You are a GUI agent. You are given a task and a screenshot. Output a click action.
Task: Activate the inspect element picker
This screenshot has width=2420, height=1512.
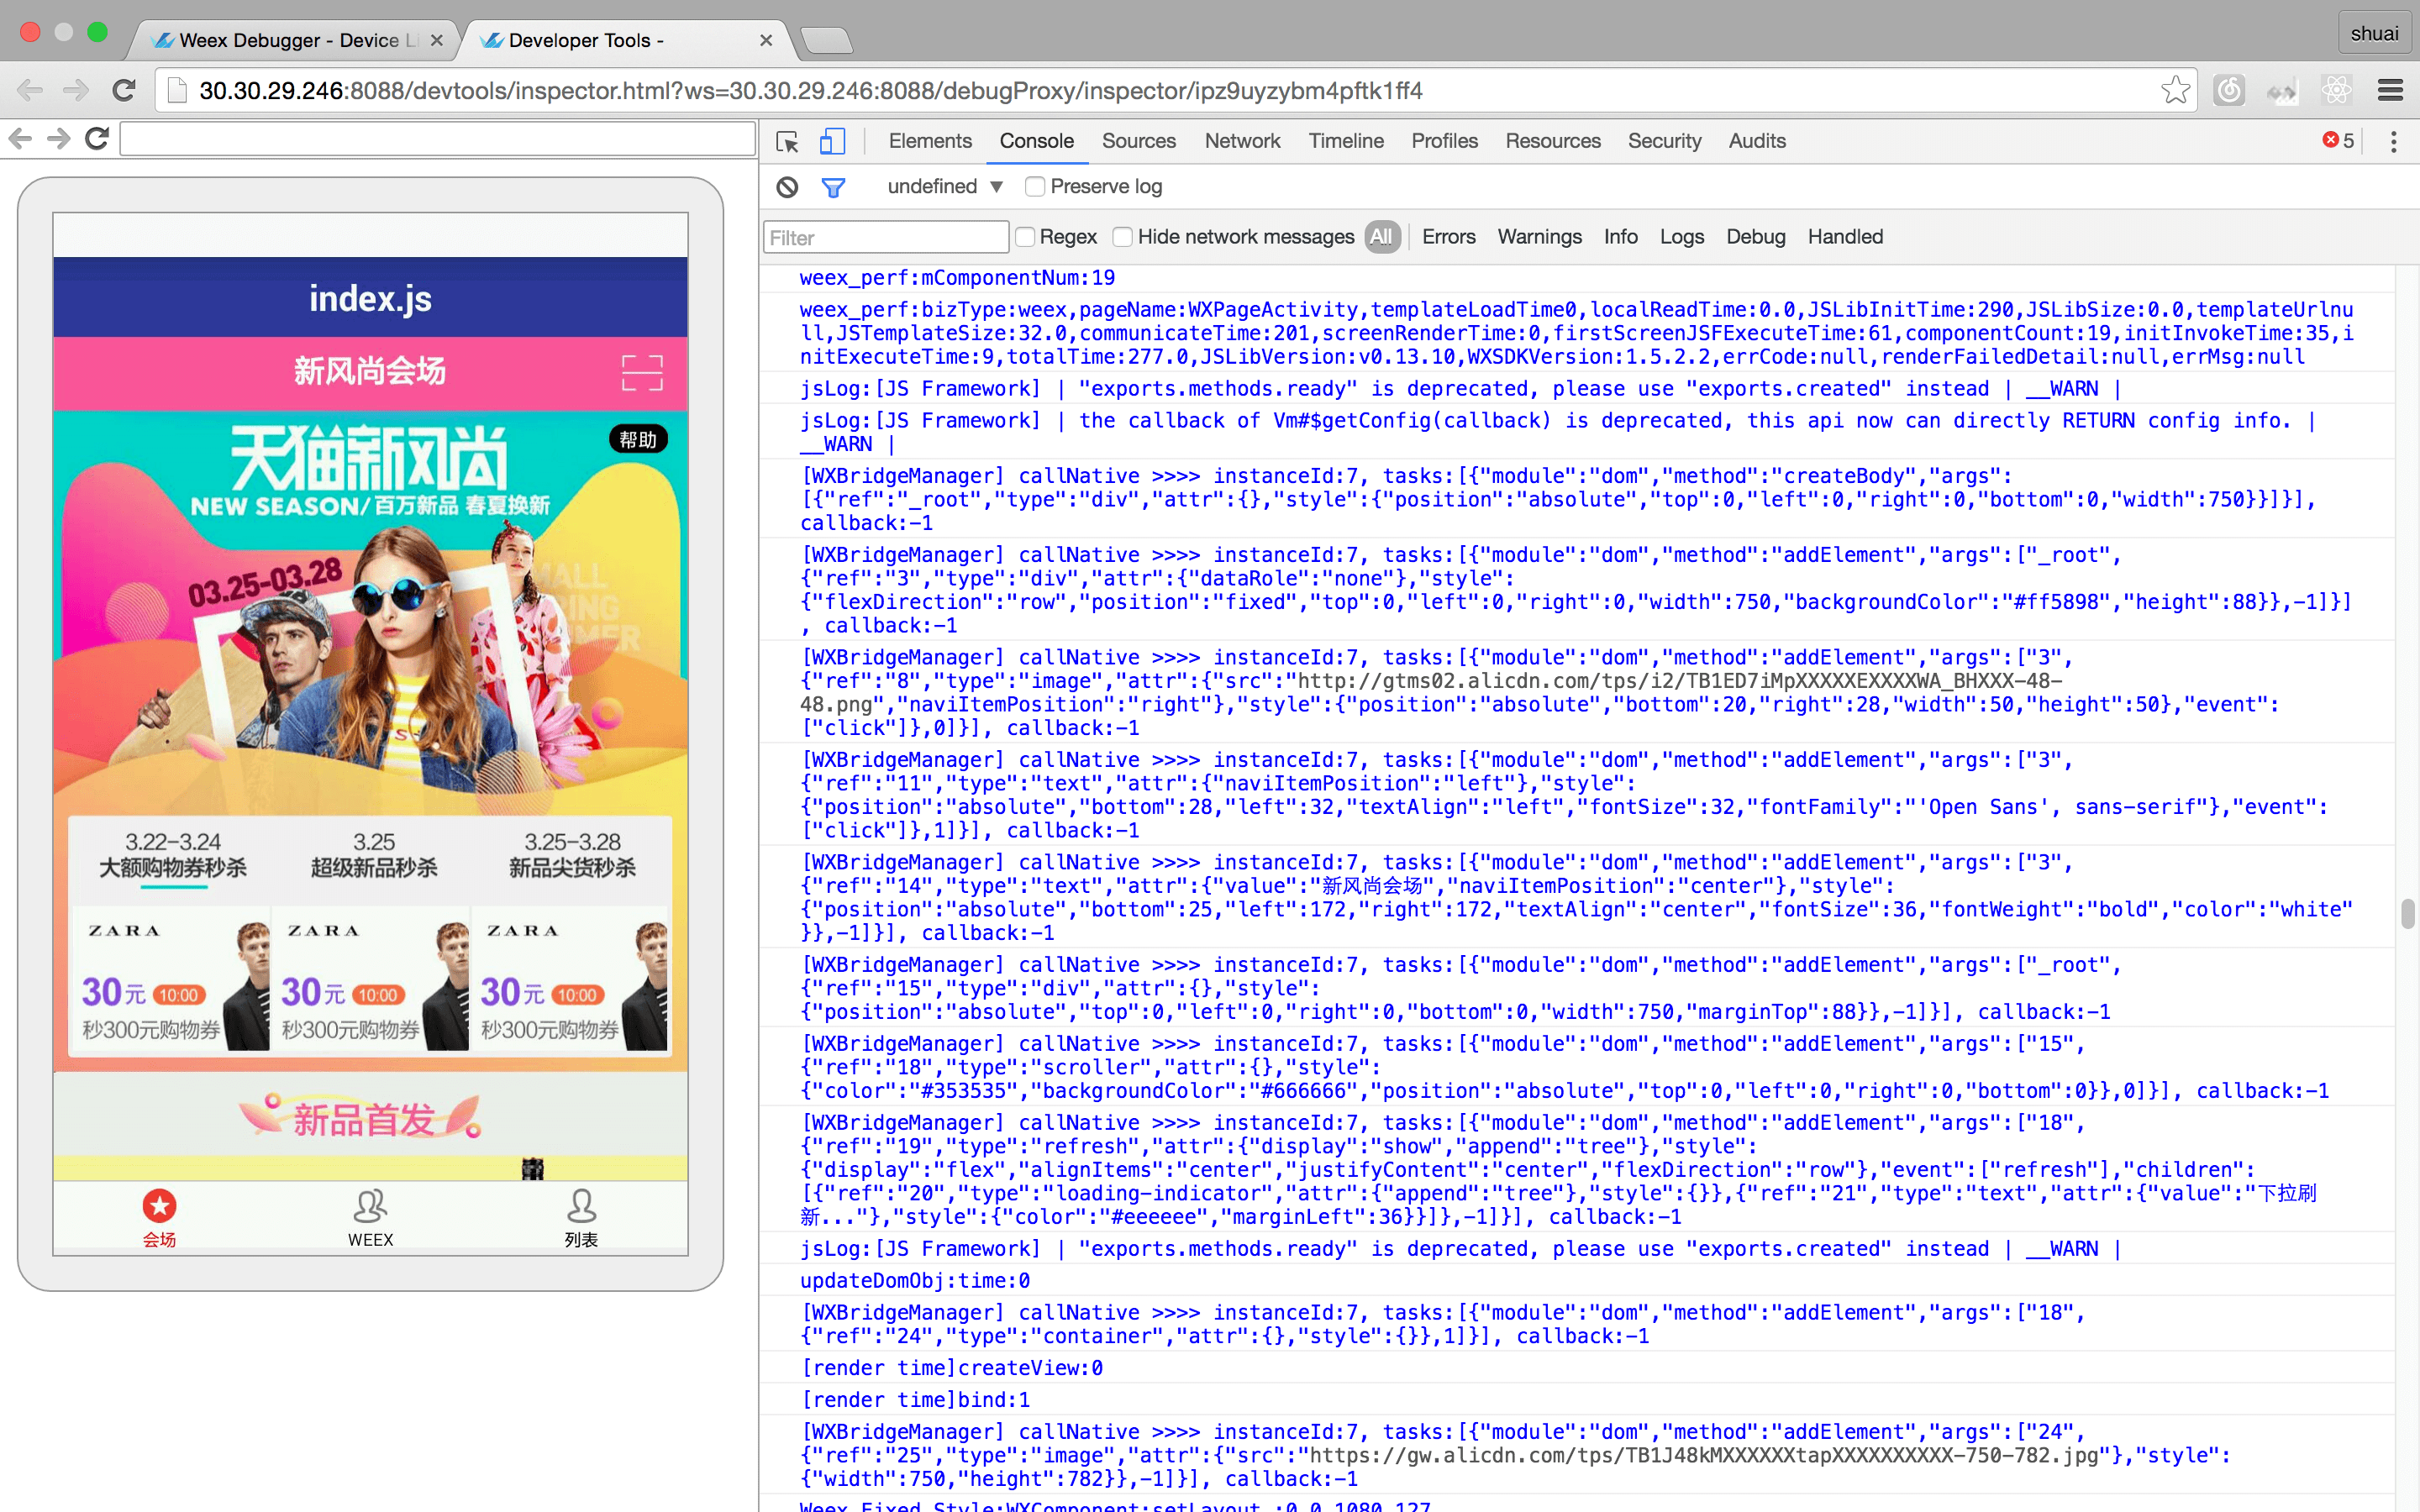coord(788,142)
